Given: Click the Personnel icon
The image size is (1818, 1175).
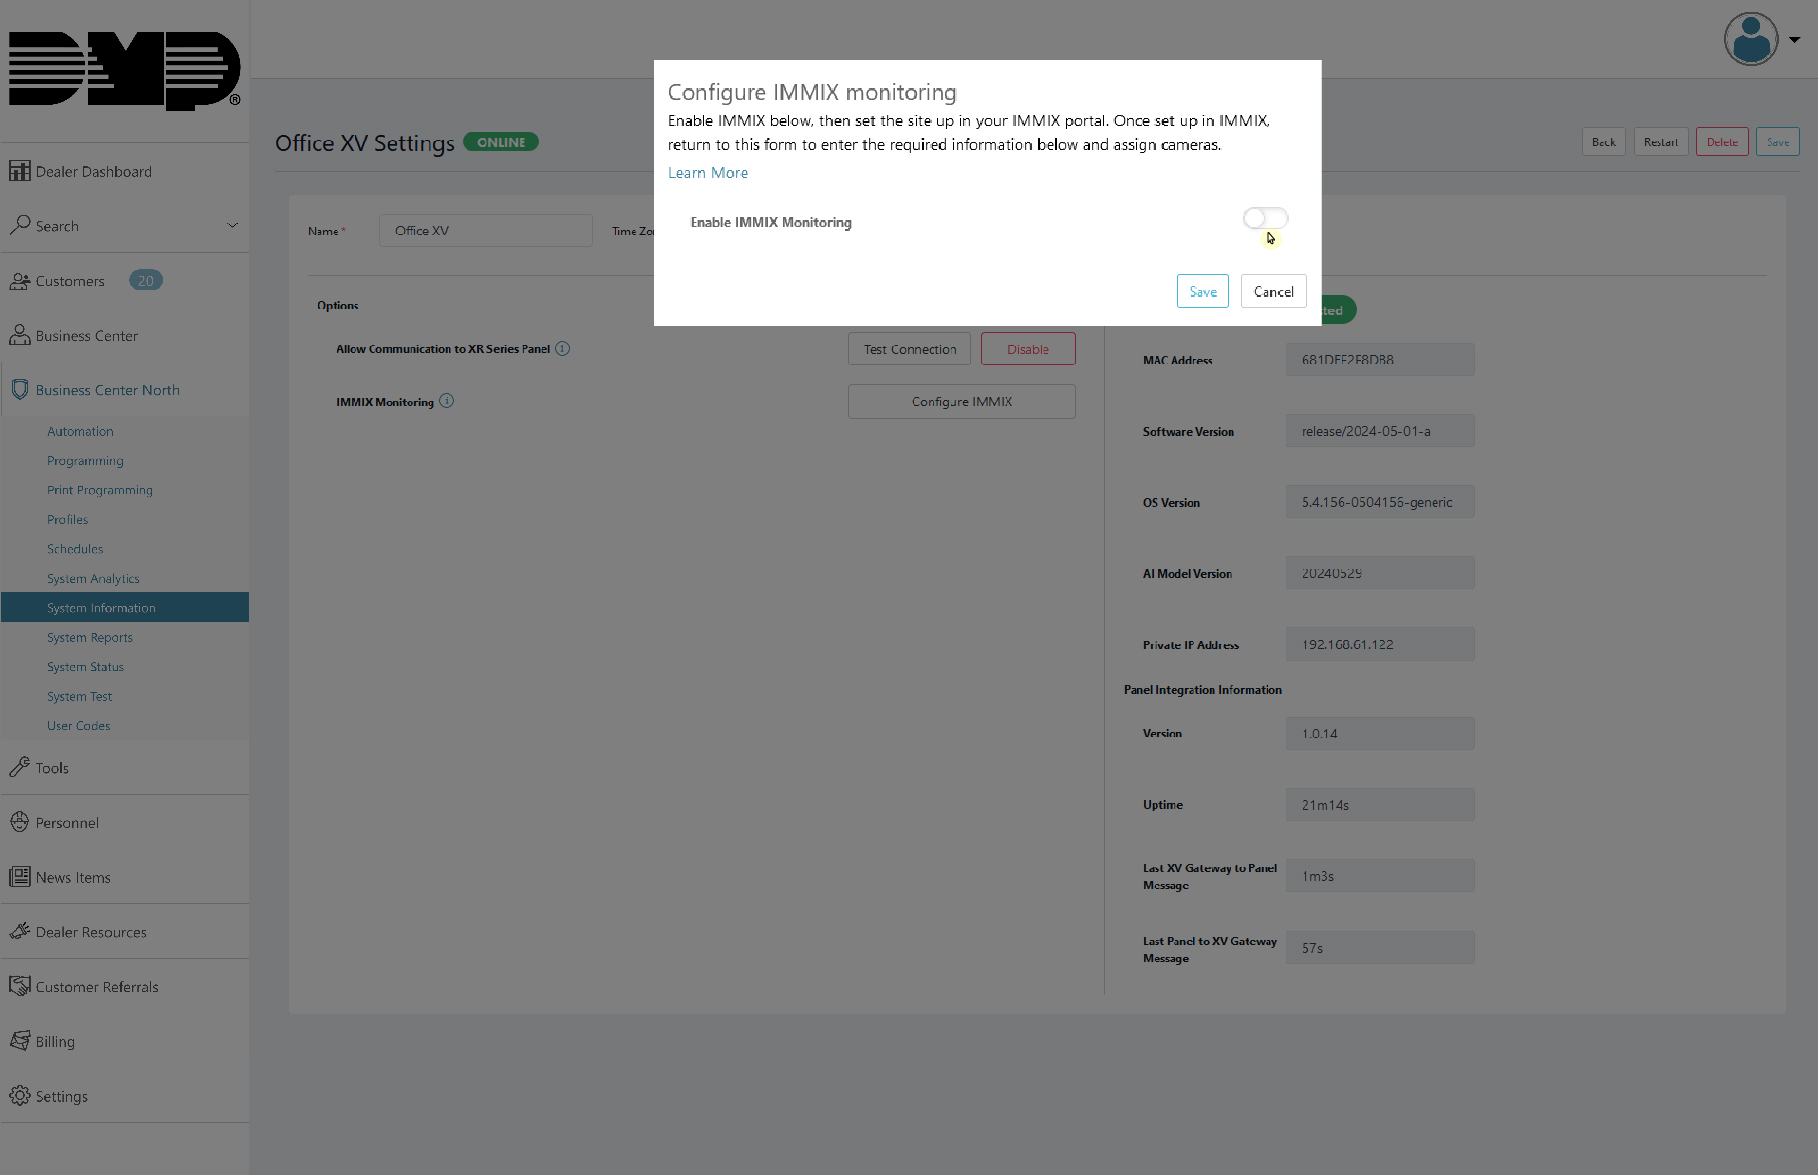Looking at the screenshot, I should click(19, 822).
